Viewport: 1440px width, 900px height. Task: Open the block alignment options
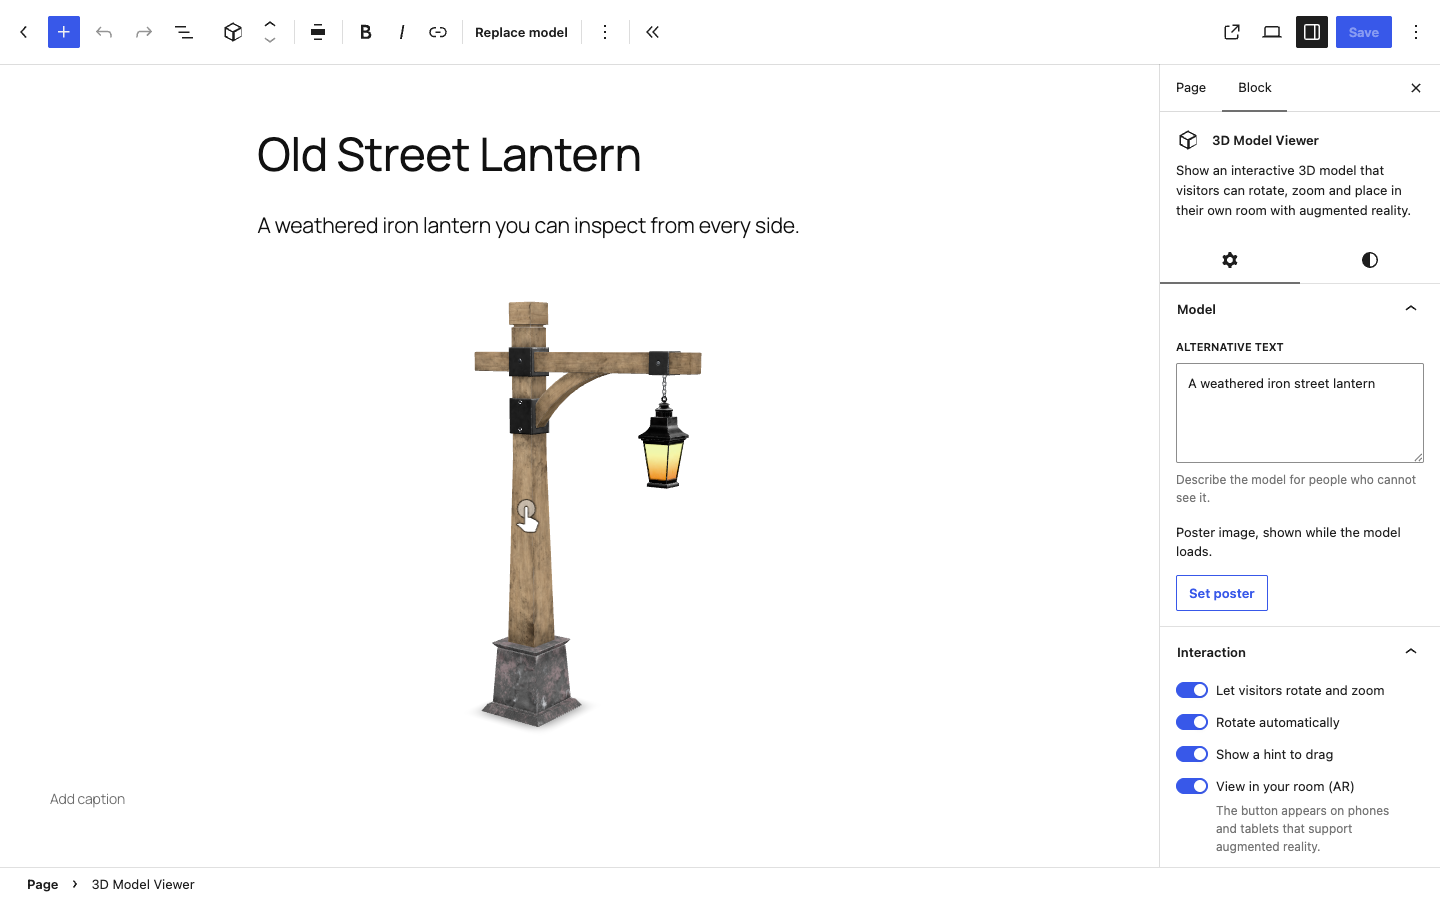318,32
